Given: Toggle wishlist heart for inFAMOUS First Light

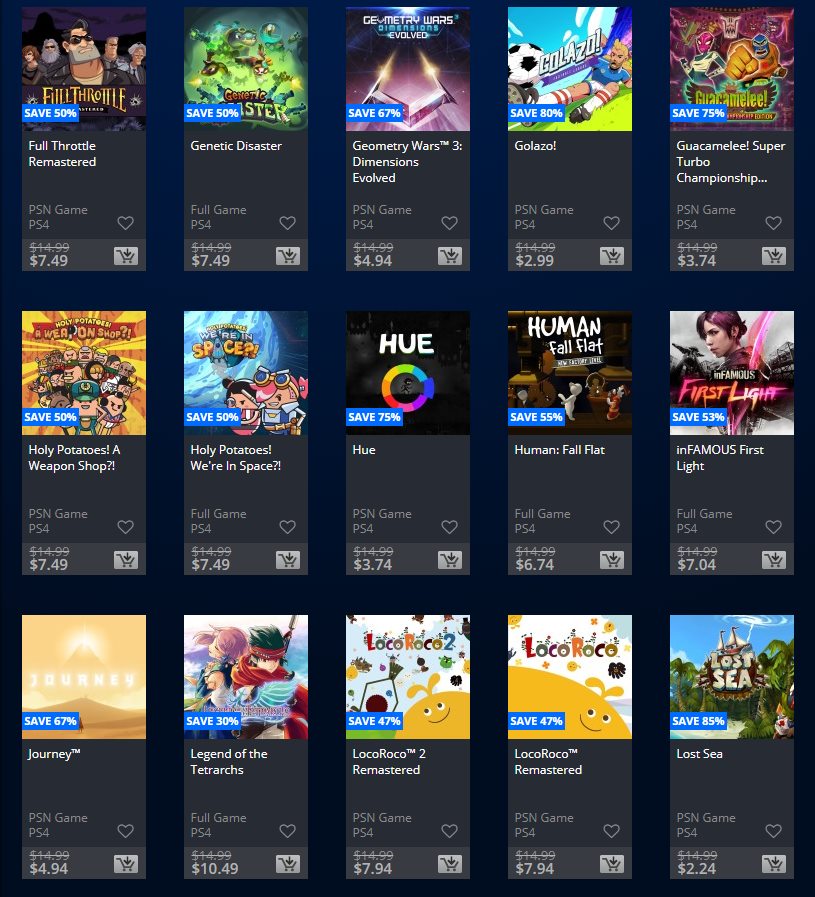Looking at the screenshot, I should [x=773, y=526].
